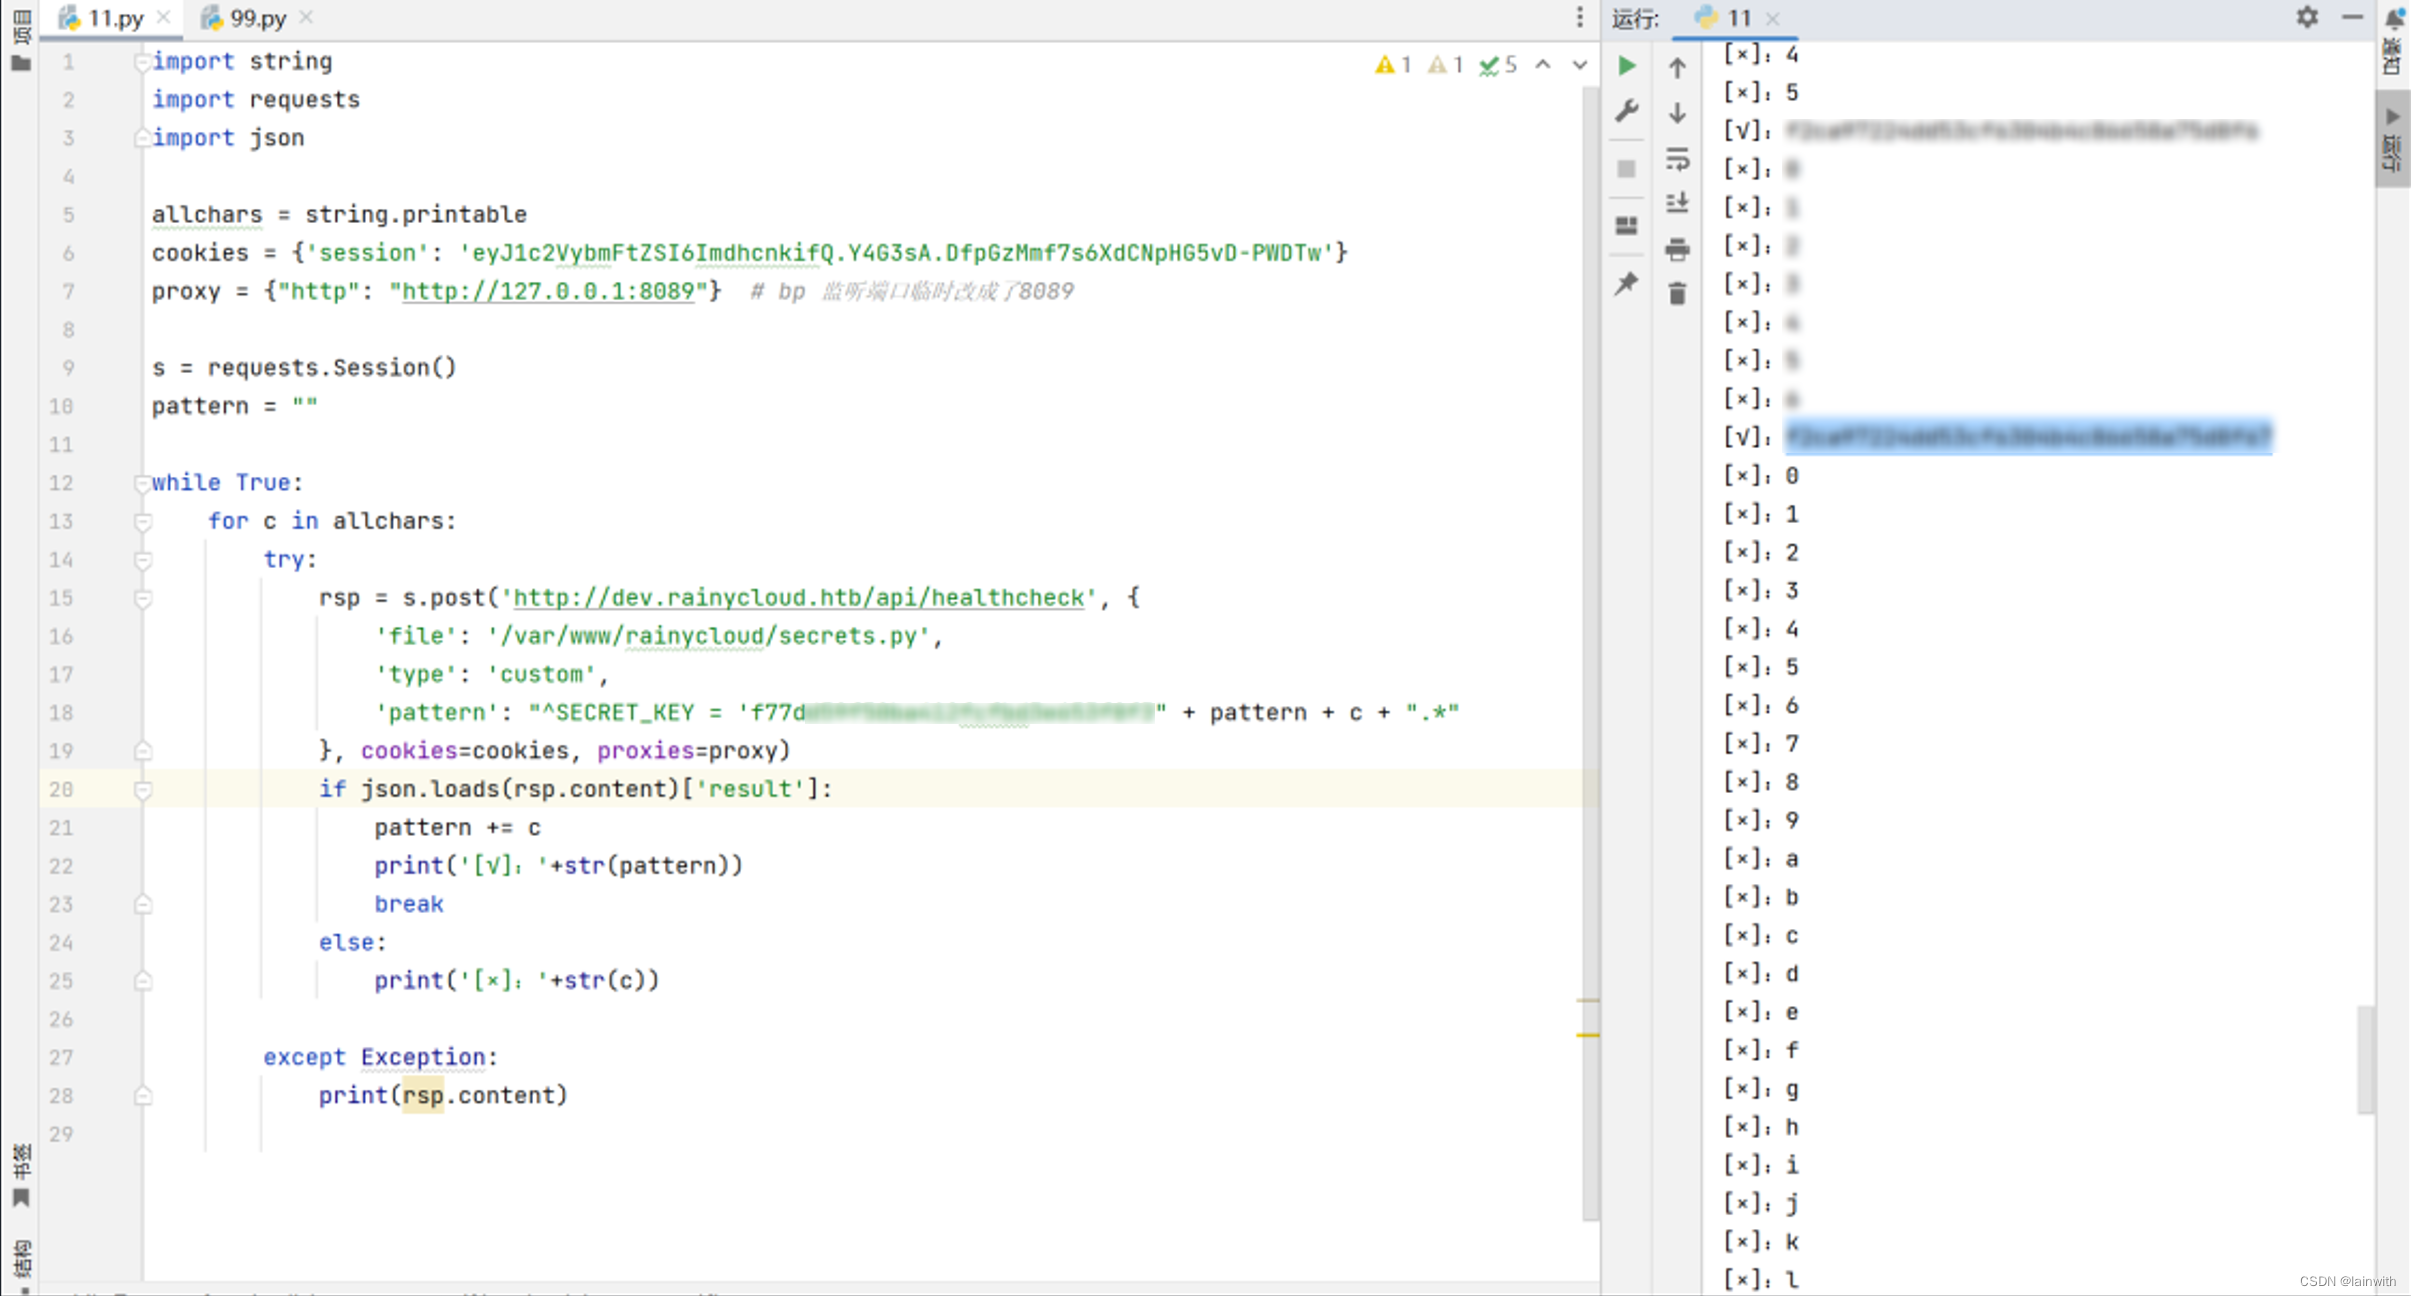
Task: Click the editor vertical scrollbar
Action: tap(1590, 655)
